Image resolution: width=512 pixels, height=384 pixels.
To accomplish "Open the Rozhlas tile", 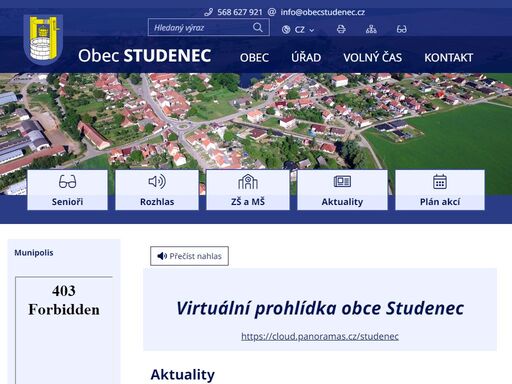I will tap(157, 190).
